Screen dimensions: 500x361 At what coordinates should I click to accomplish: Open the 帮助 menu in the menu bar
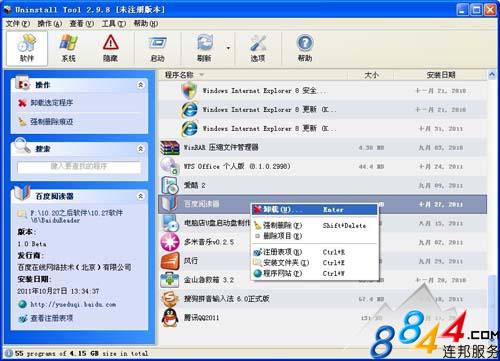pos(146,24)
